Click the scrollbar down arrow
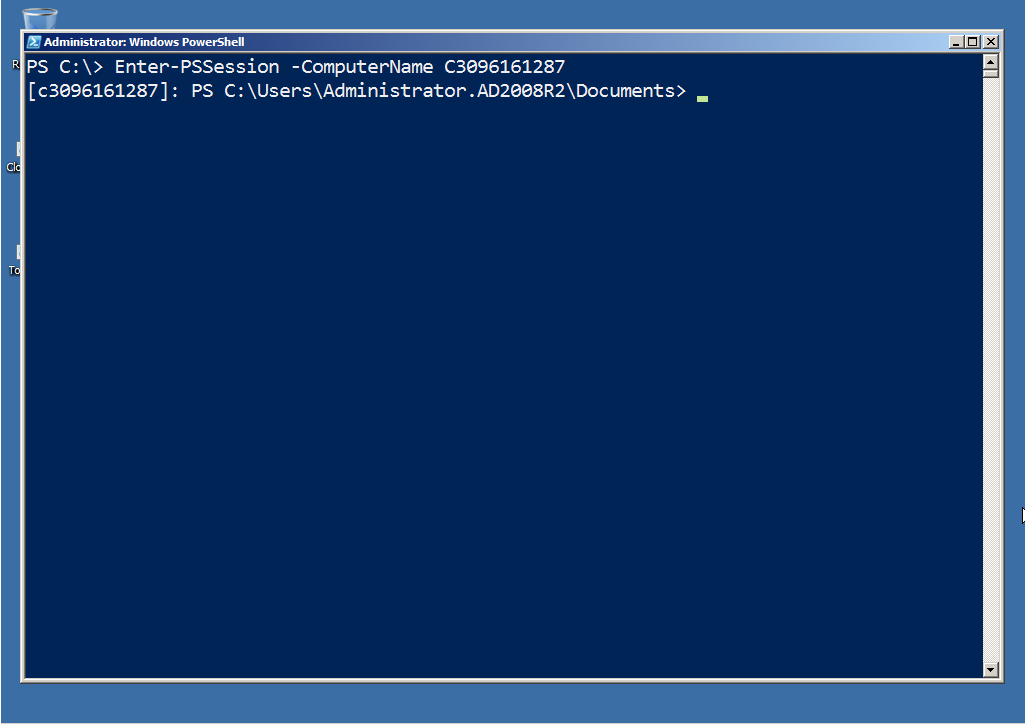 991,670
